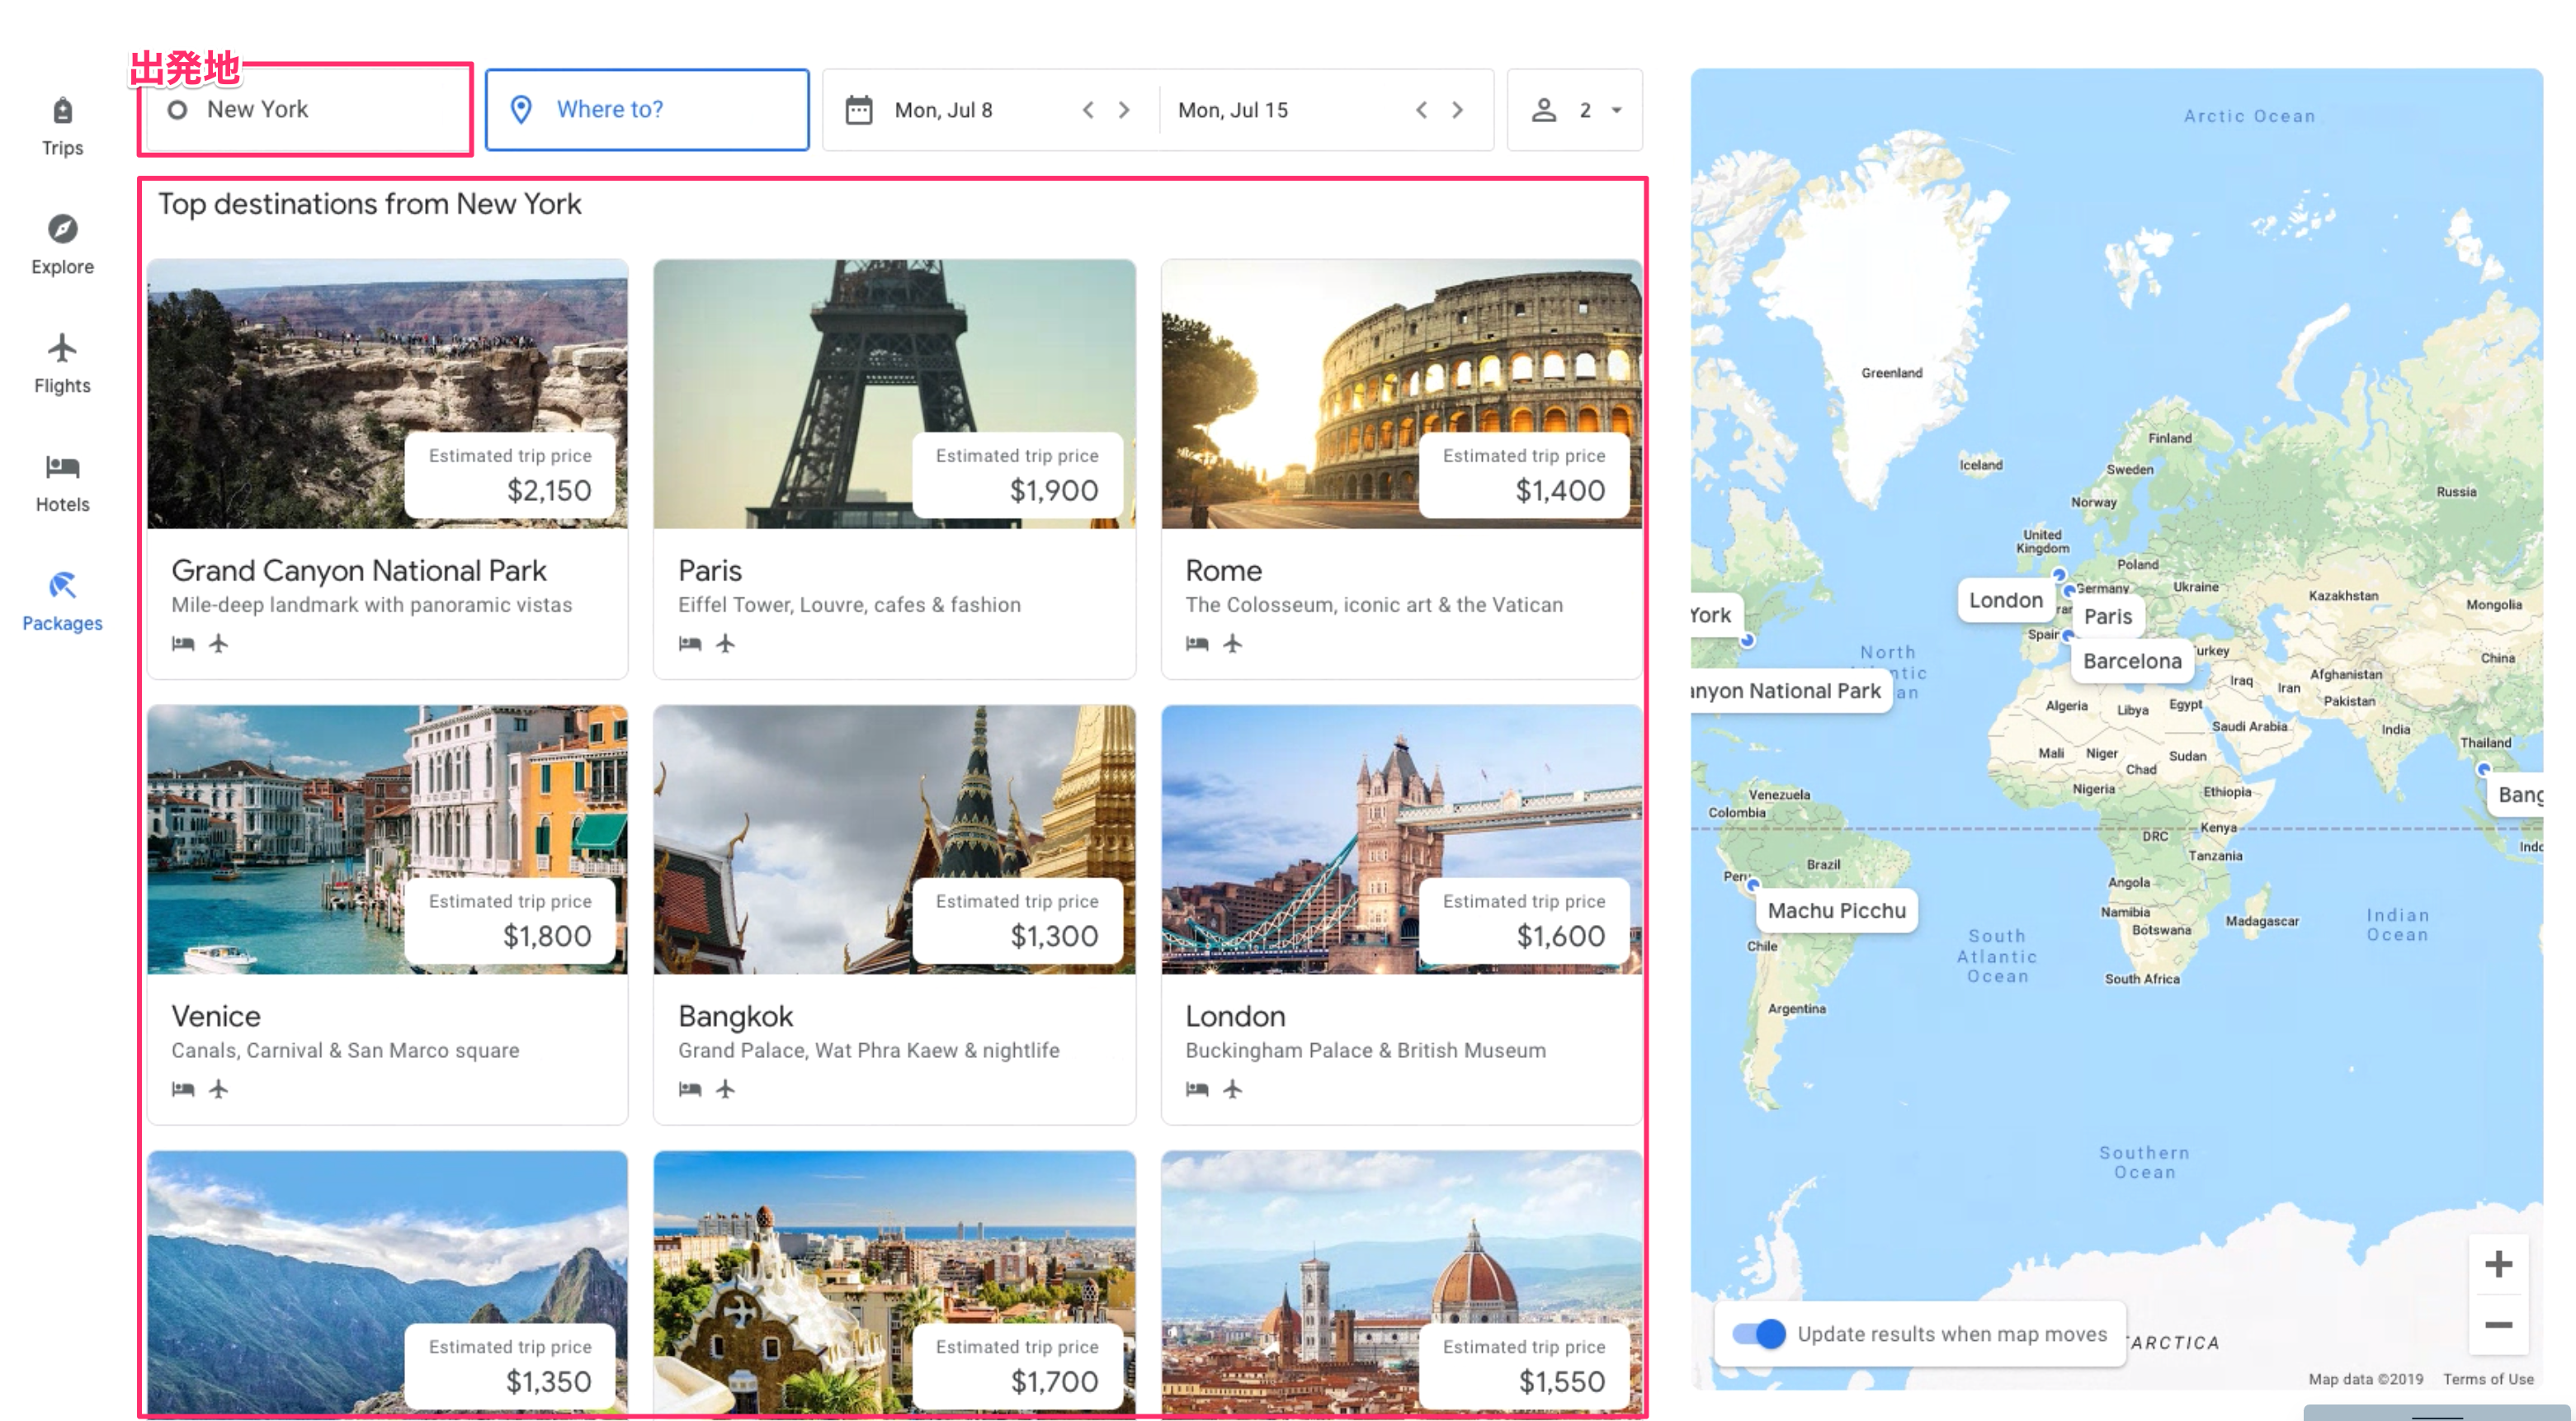This screenshot has width=2576, height=1421.
Task: Click the $1,800 estimated trip price
Action: [x=547, y=937]
